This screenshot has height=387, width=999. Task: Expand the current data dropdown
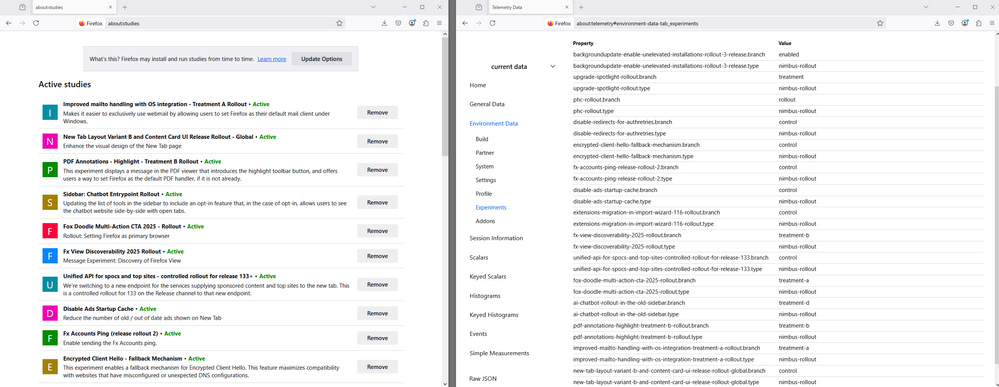point(522,66)
